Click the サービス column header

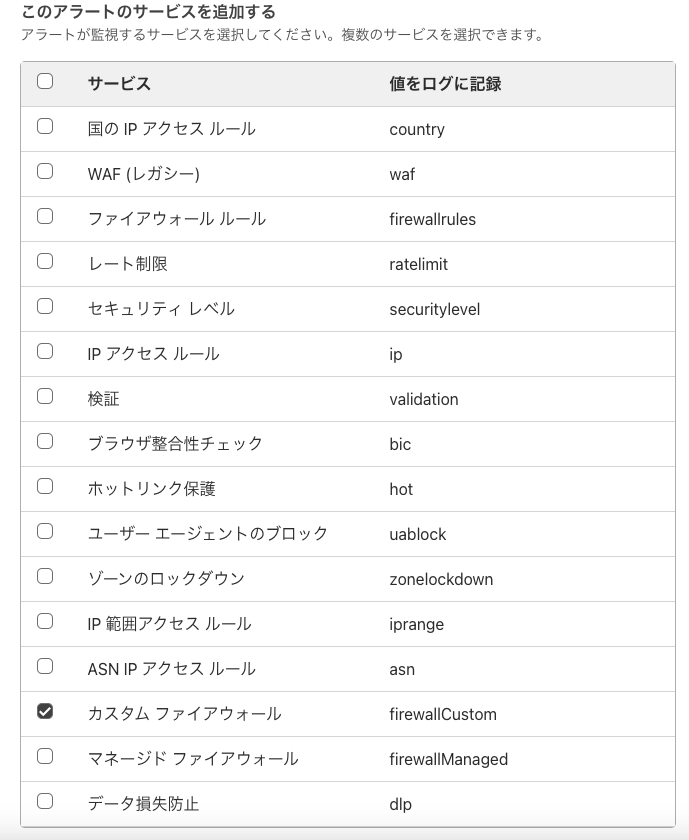[x=117, y=84]
